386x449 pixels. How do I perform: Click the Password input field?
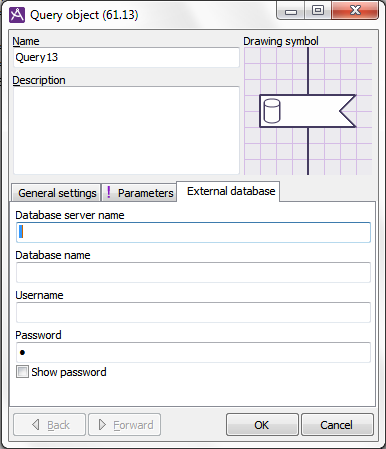[193, 352]
